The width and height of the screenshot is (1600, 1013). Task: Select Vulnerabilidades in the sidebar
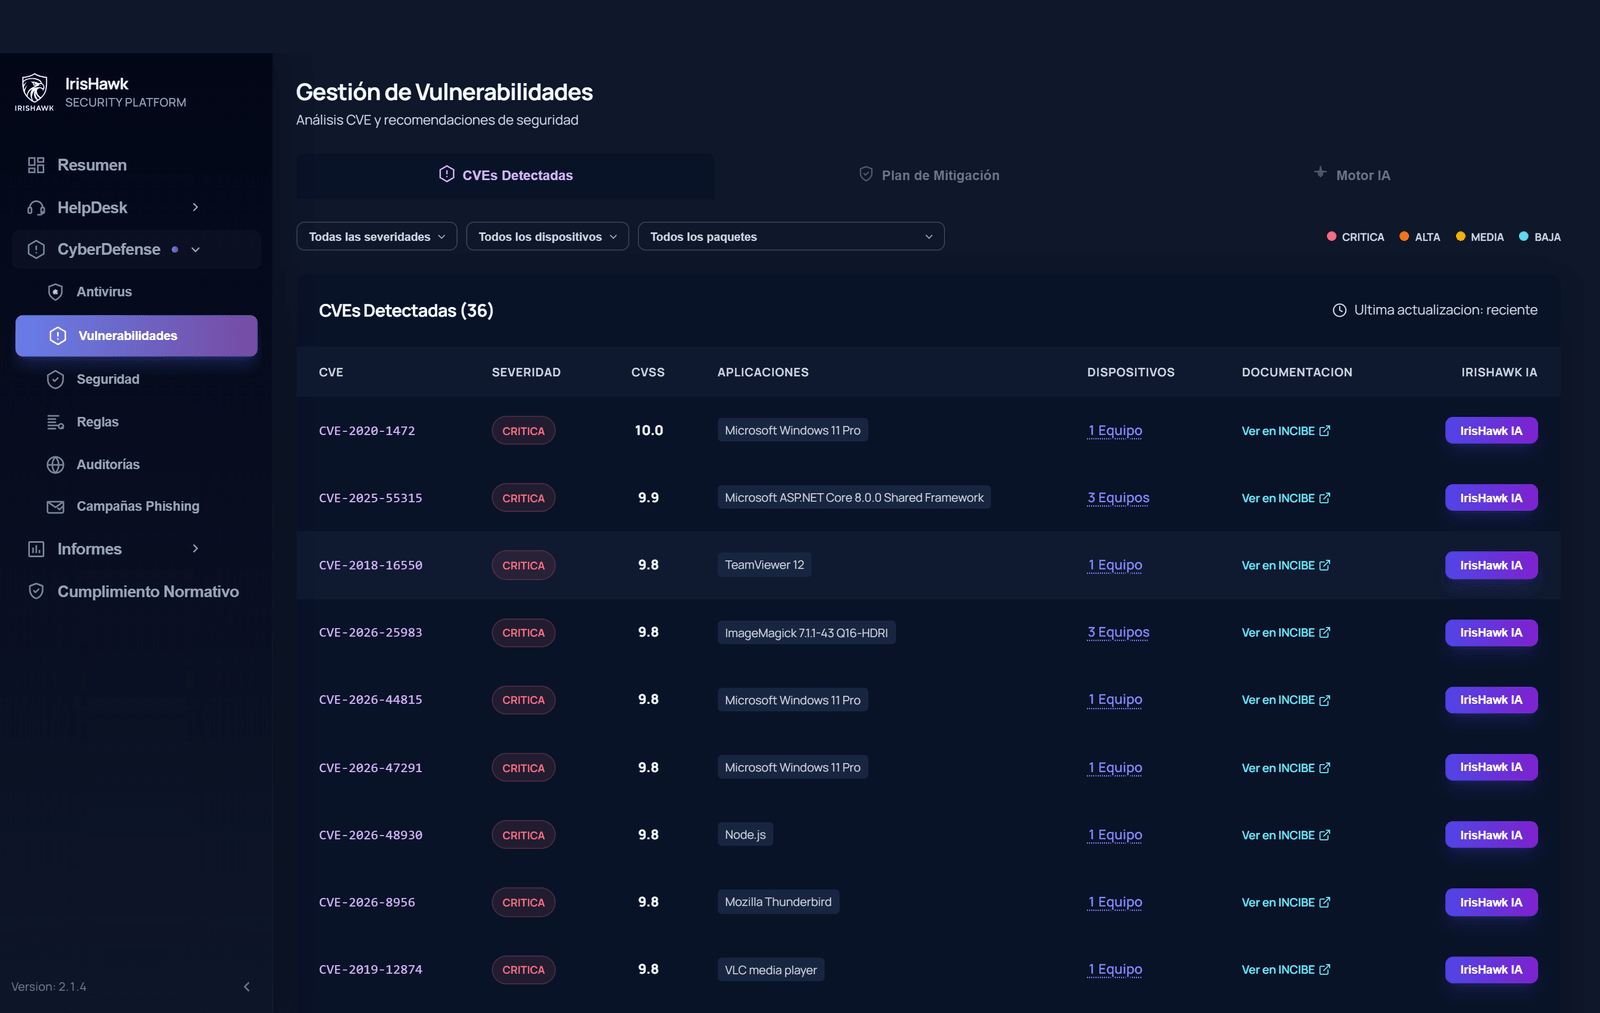(x=137, y=336)
